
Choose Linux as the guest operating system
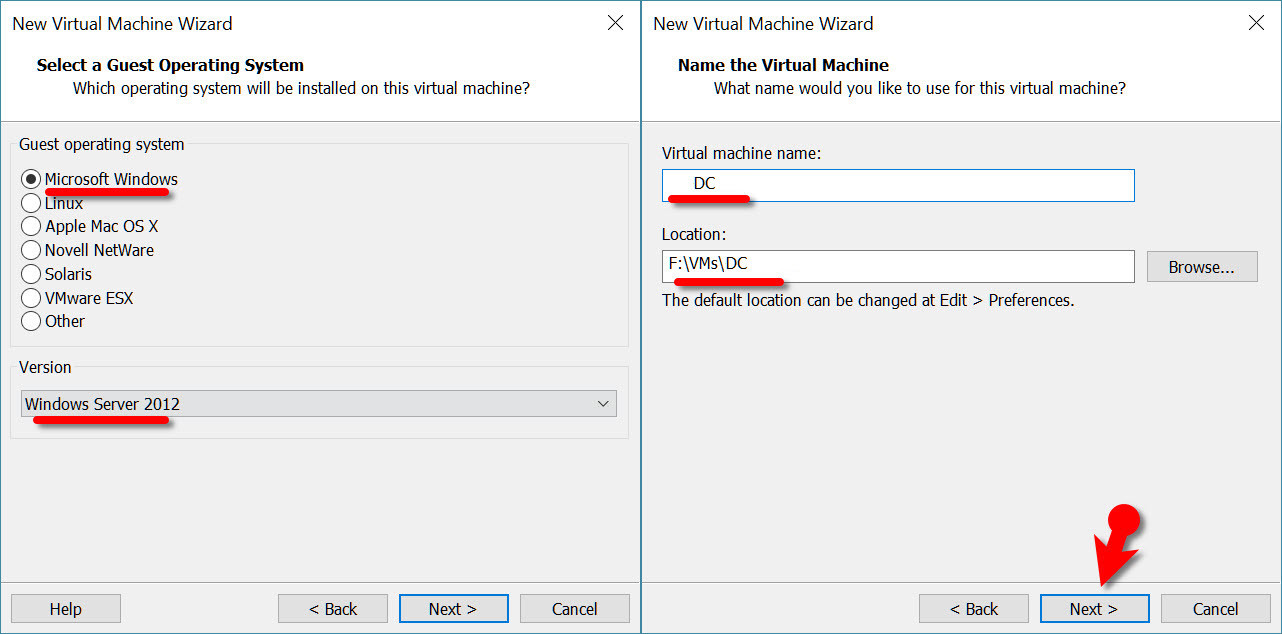click(x=31, y=203)
